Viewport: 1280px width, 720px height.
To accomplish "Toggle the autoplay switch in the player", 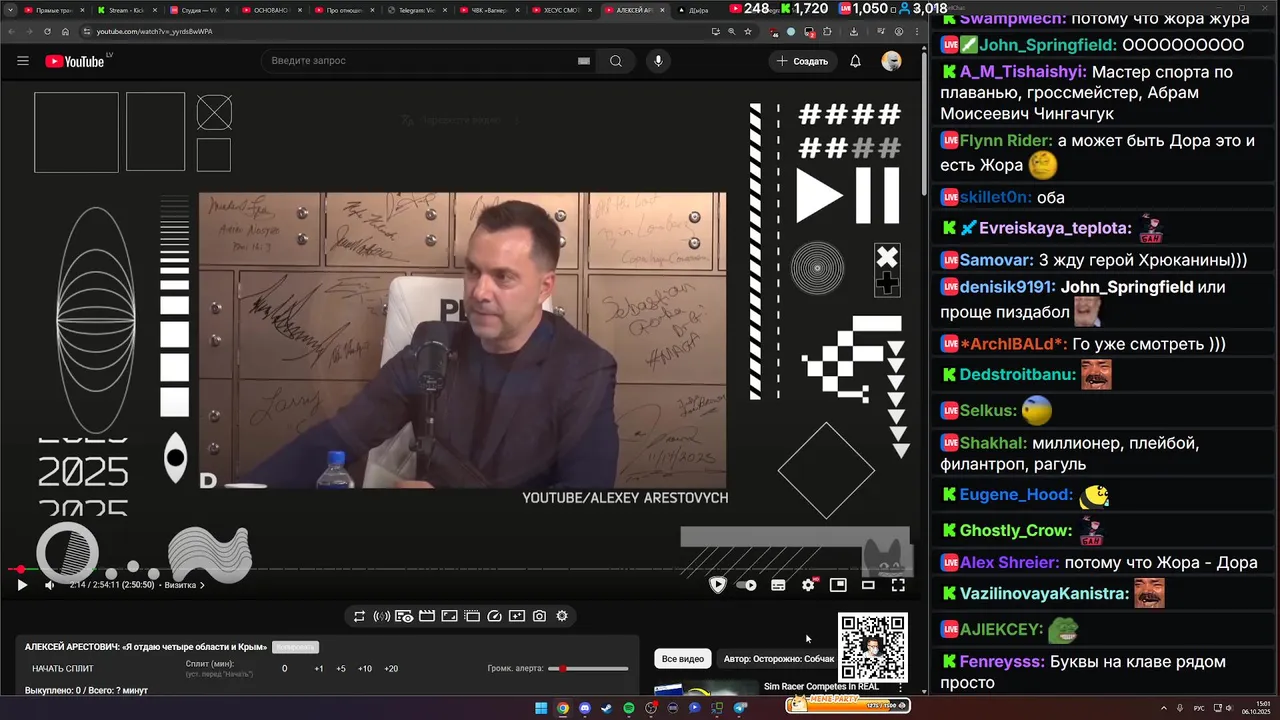I will (746, 585).
